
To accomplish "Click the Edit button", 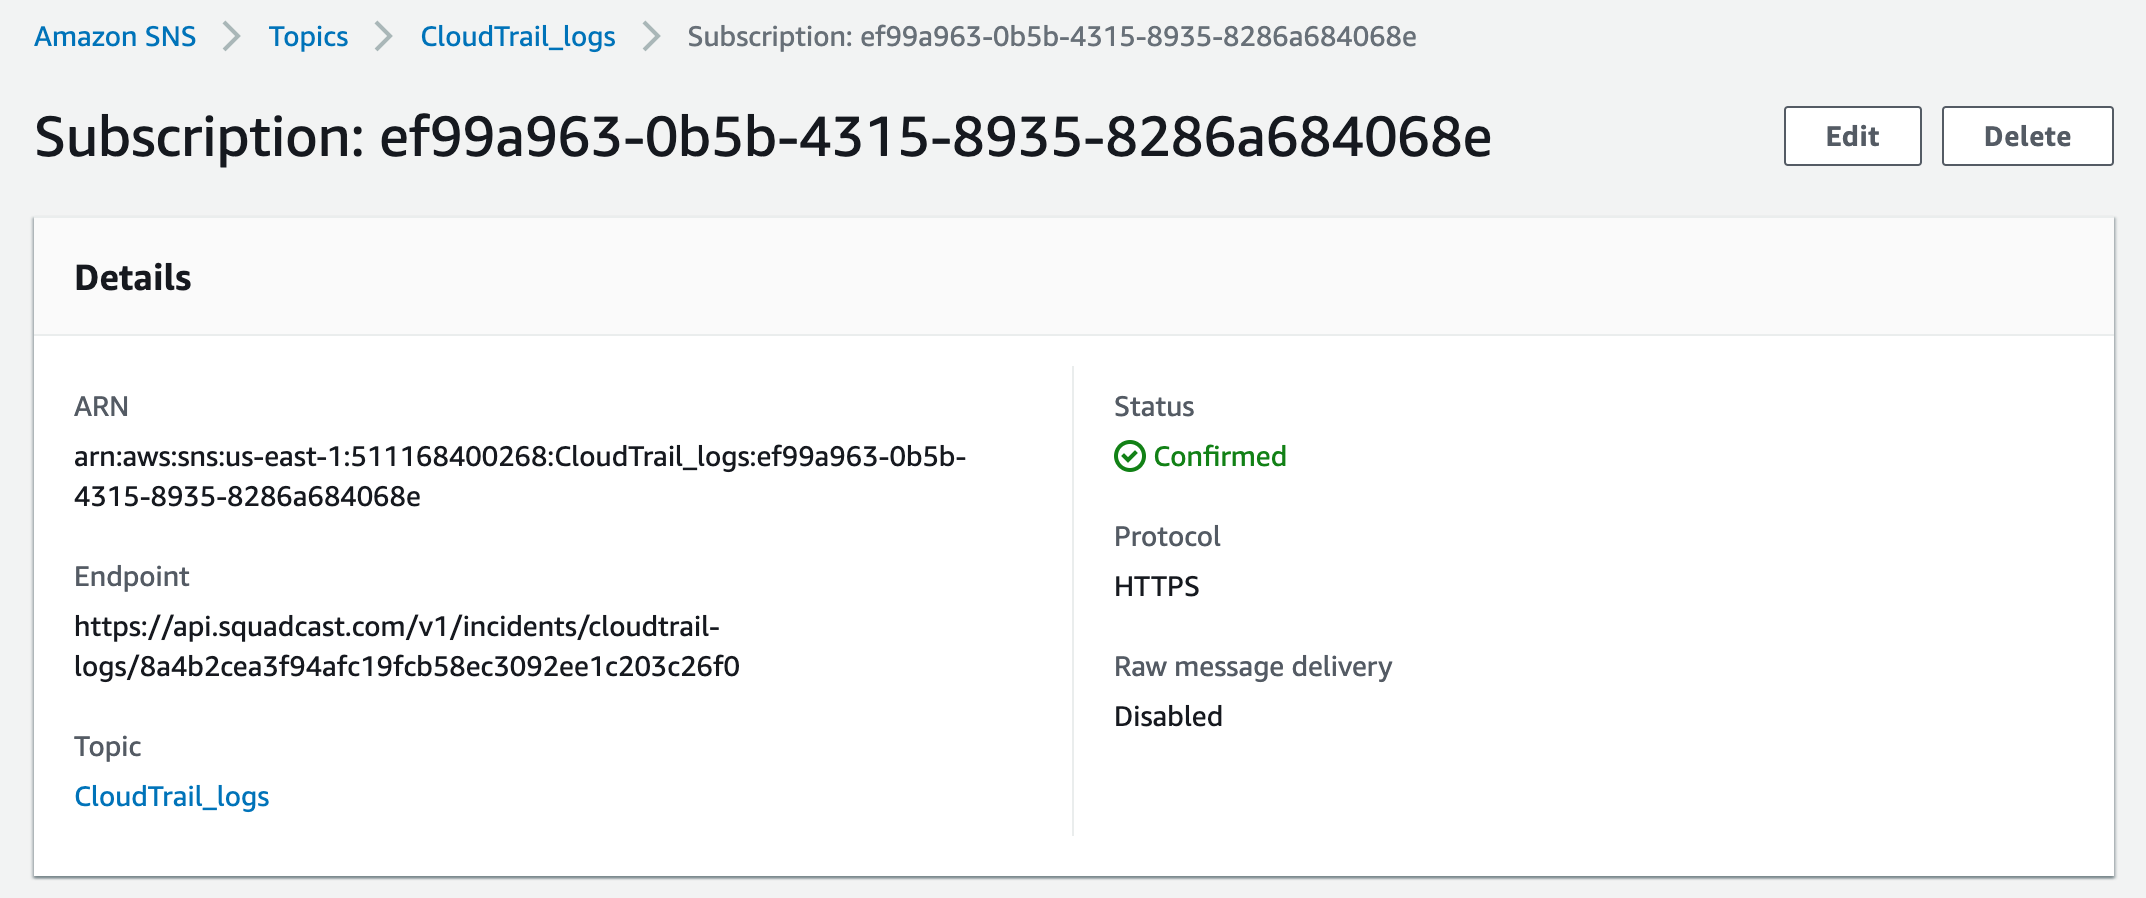I will click(x=1852, y=136).
